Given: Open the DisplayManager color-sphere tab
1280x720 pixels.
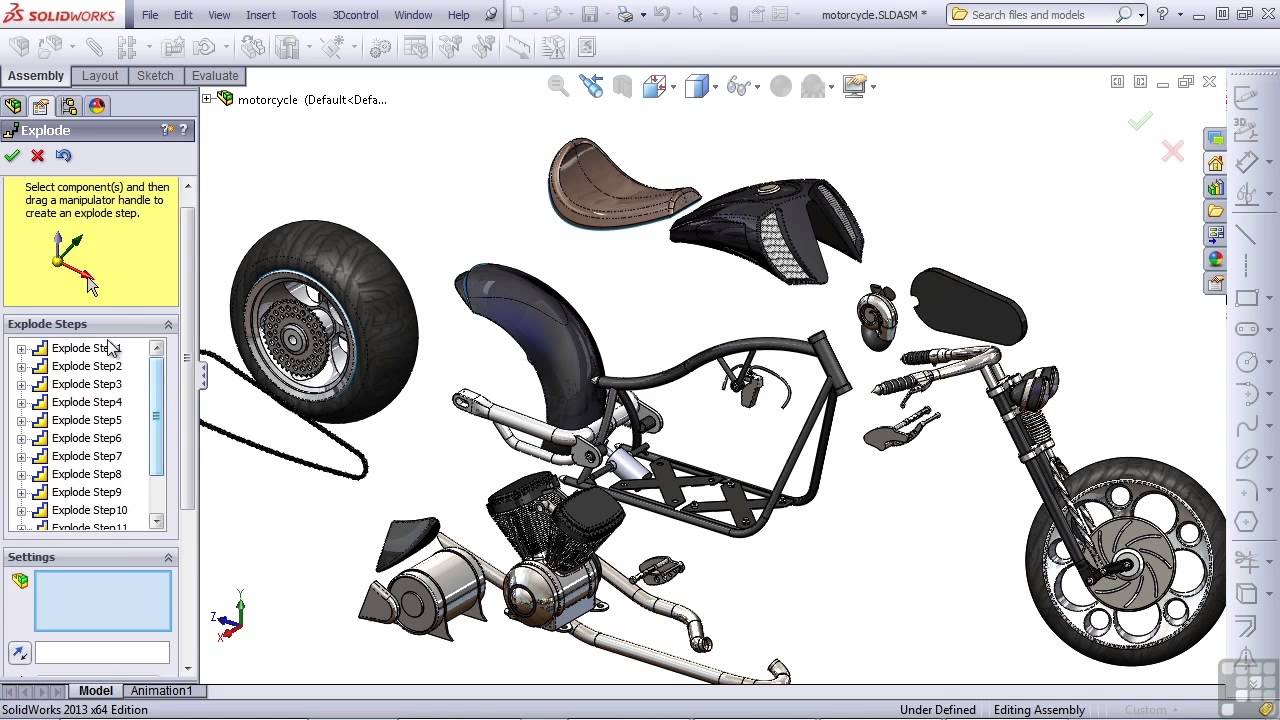Looking at the screenshot, I should click(97, 106).
